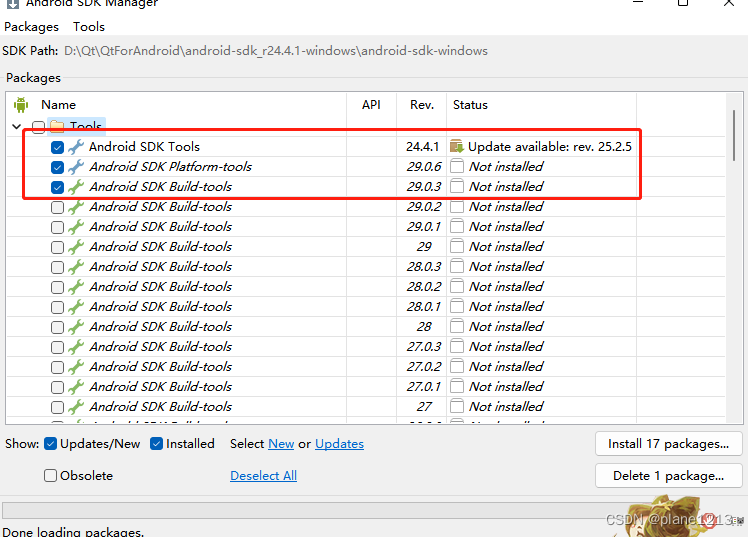Check Build-tools 27.0.2 checkbox
The width and height of the screenshot is (748, 537).
click(57, 368)
